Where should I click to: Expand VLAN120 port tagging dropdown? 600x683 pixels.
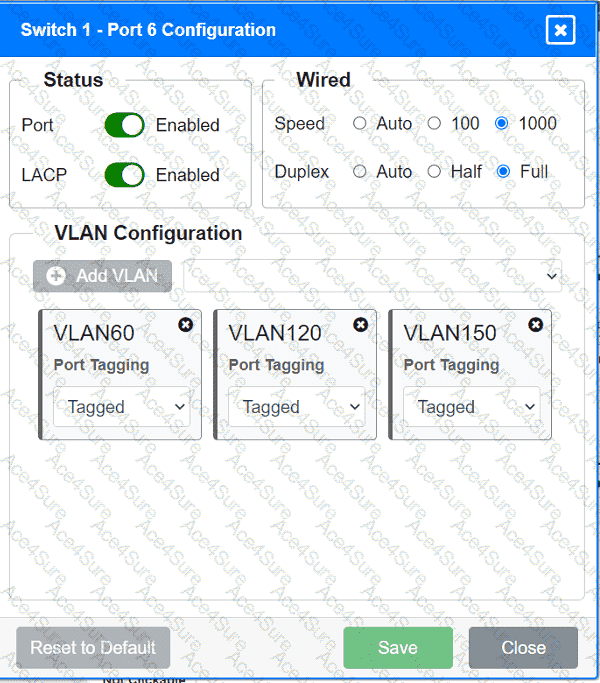(x=296, y=407)
